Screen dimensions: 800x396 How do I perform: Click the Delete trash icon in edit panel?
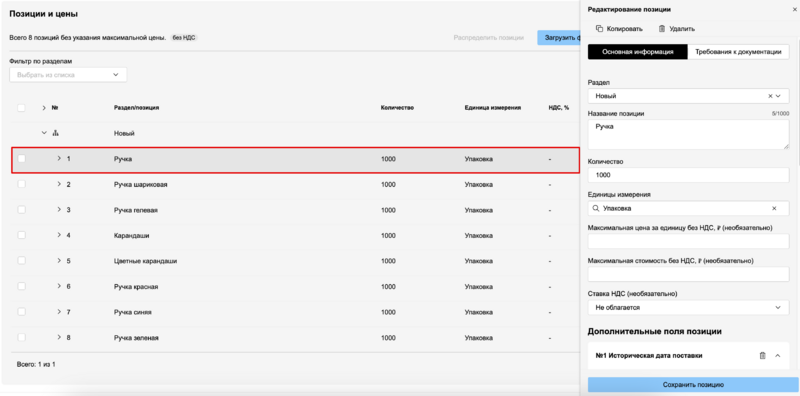coord(662,29)
